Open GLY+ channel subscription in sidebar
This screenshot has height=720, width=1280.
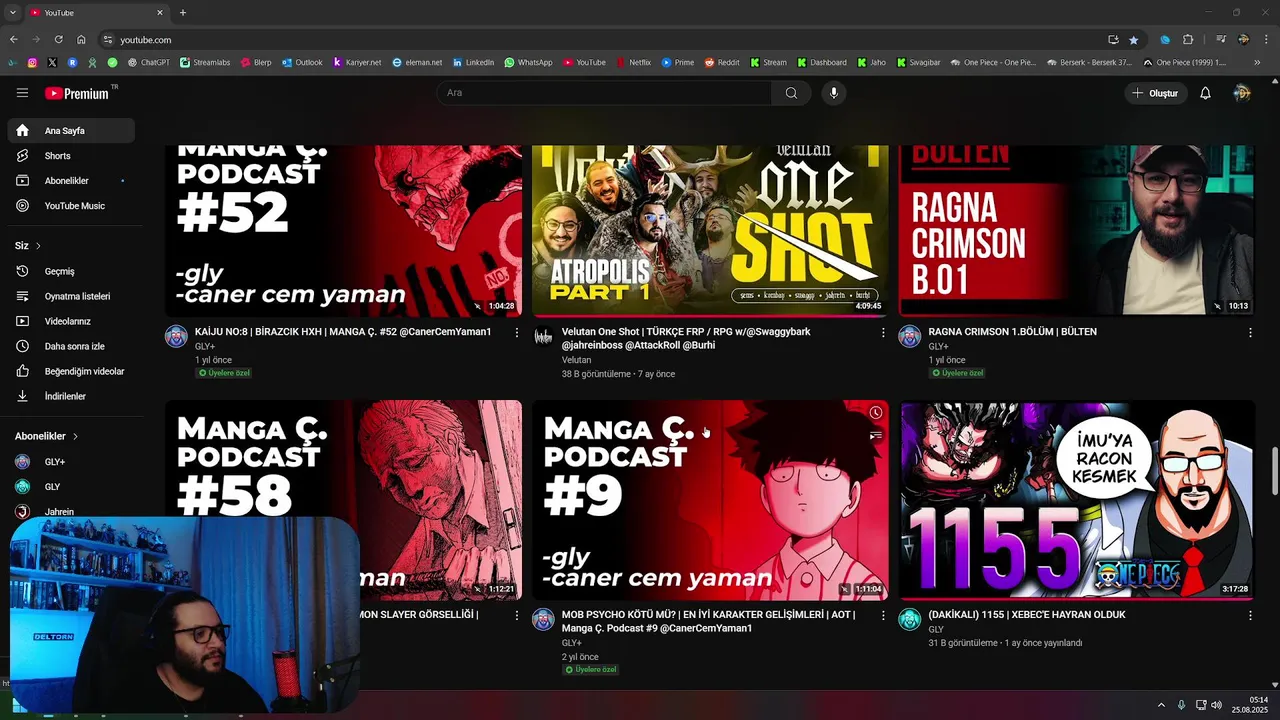(x=71, y=462)
